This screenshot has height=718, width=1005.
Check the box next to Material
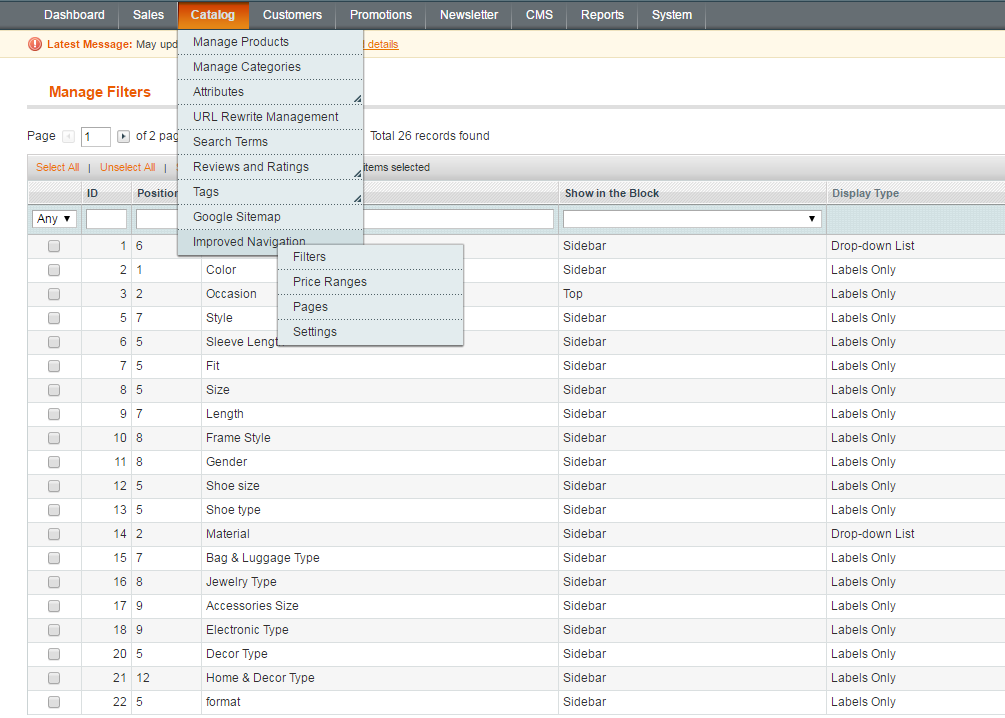54,534
